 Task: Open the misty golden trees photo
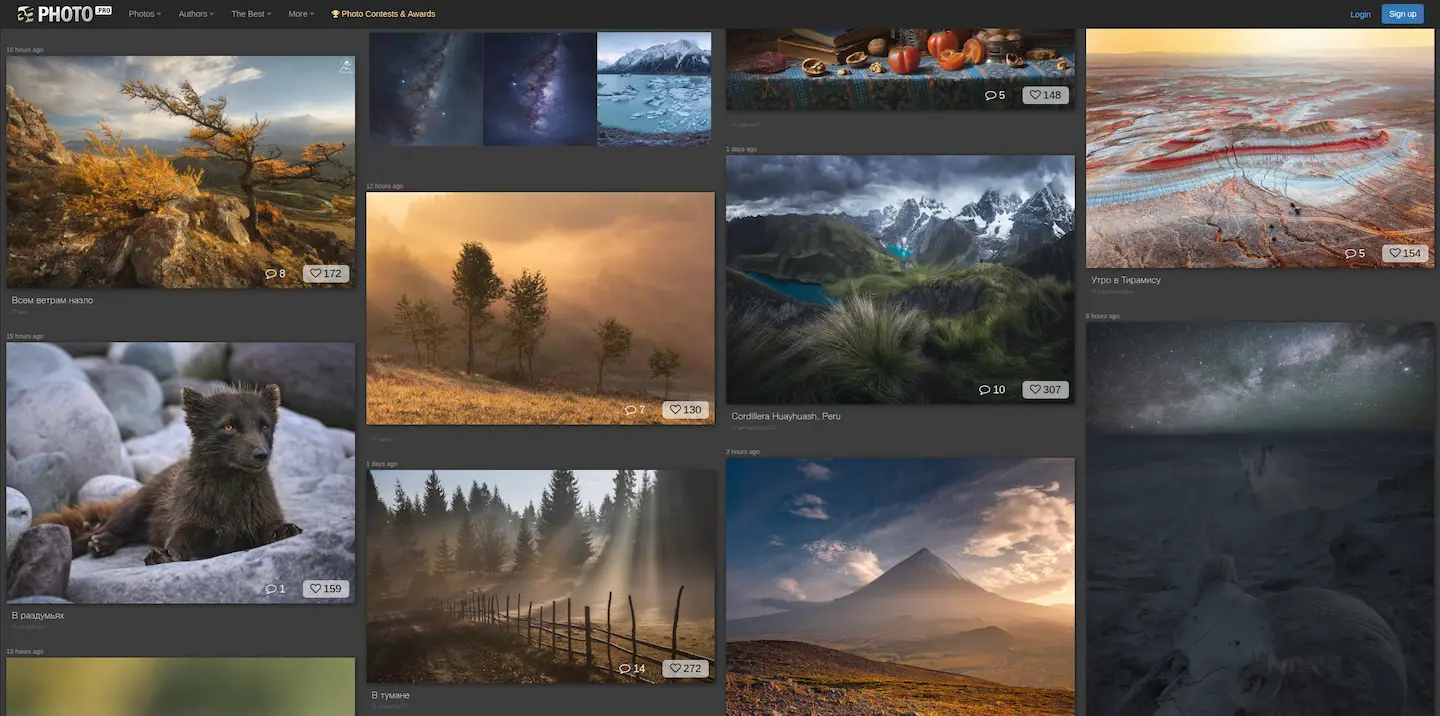coord(540,308)
